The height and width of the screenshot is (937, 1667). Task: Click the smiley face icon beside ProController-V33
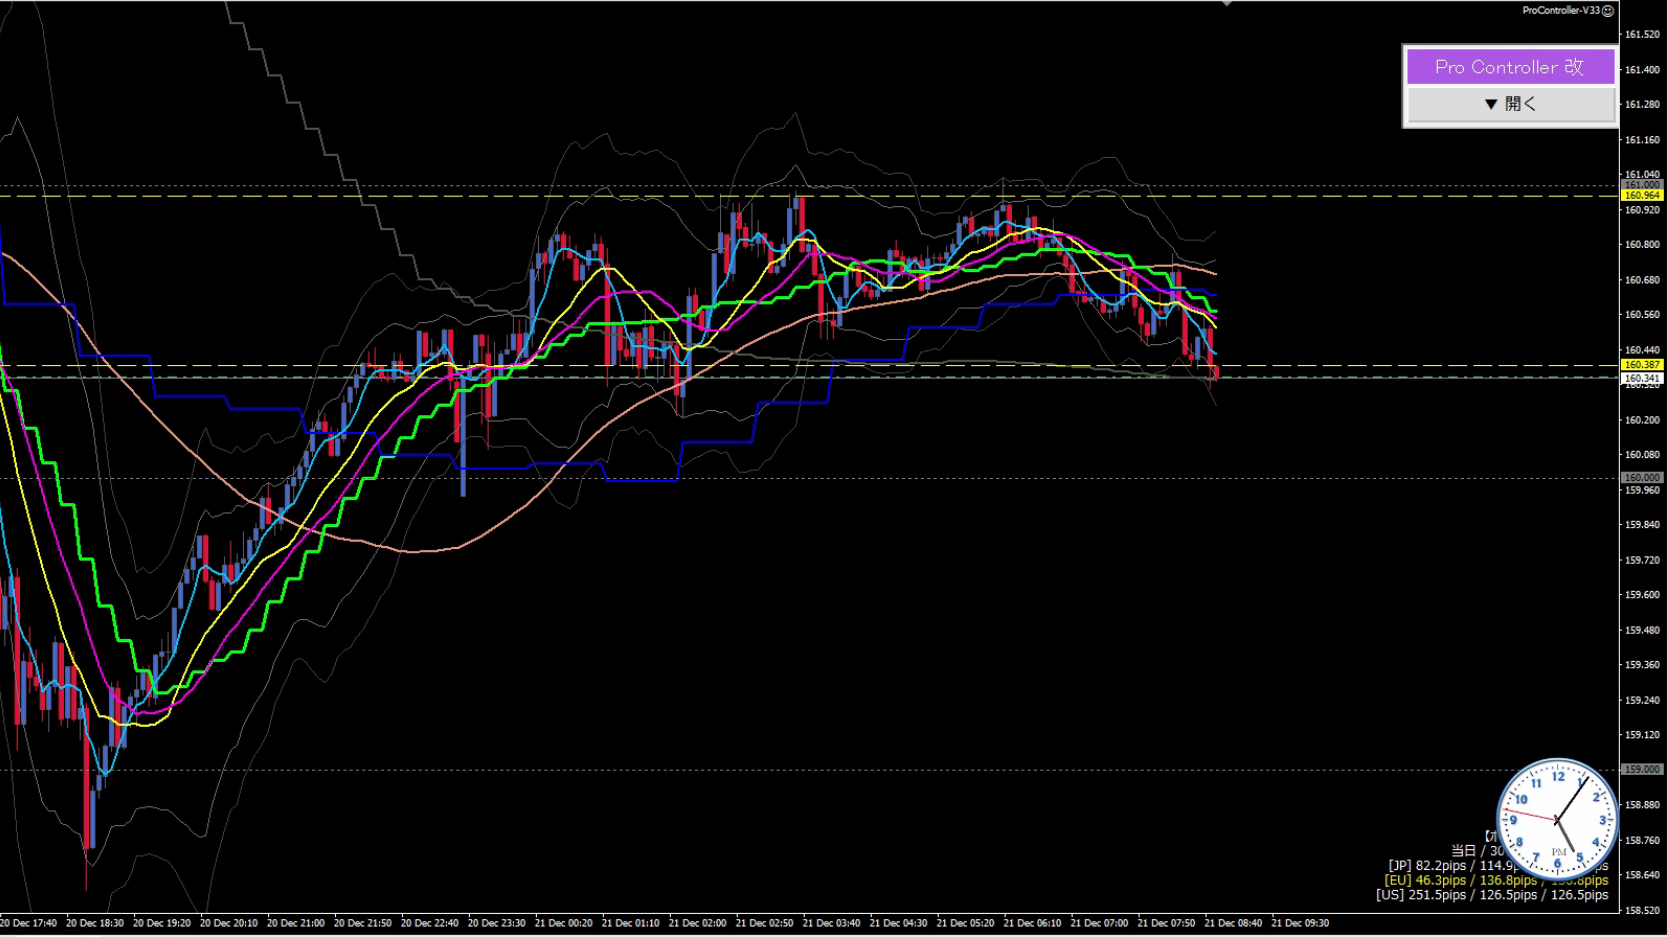pos(1608,11)
